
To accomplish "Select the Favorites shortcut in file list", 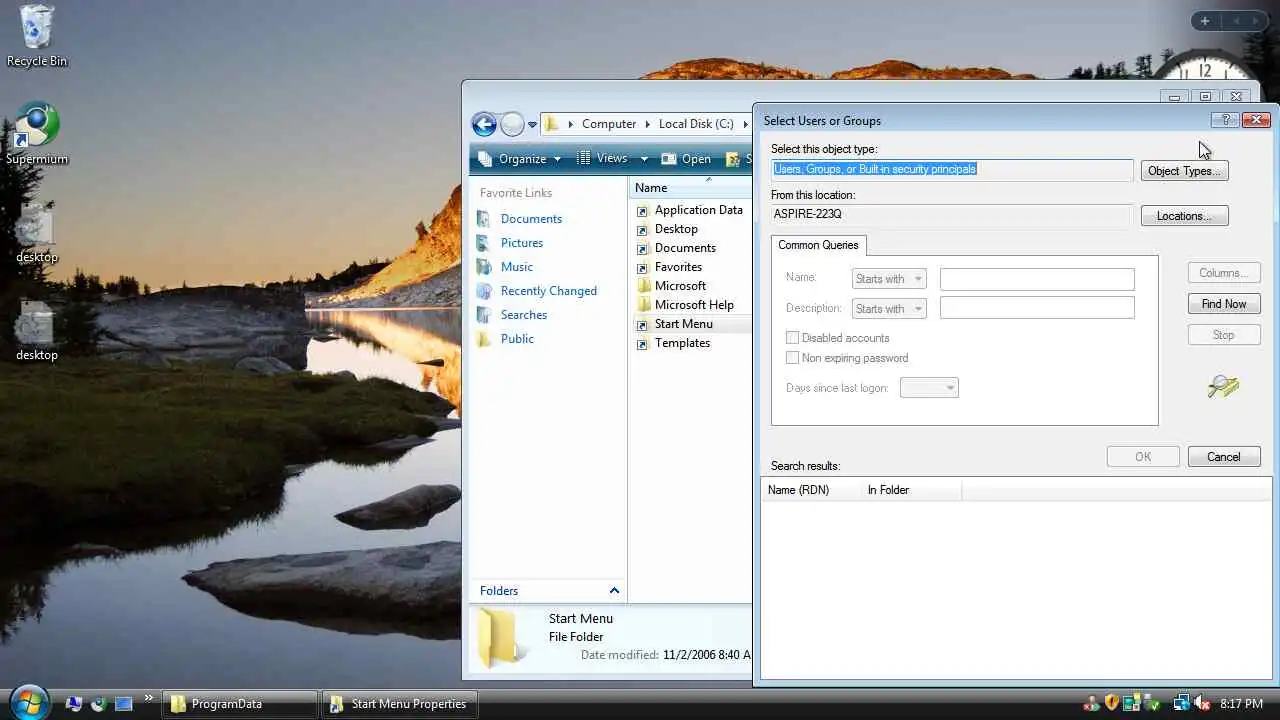I will [x=678, y=267].
